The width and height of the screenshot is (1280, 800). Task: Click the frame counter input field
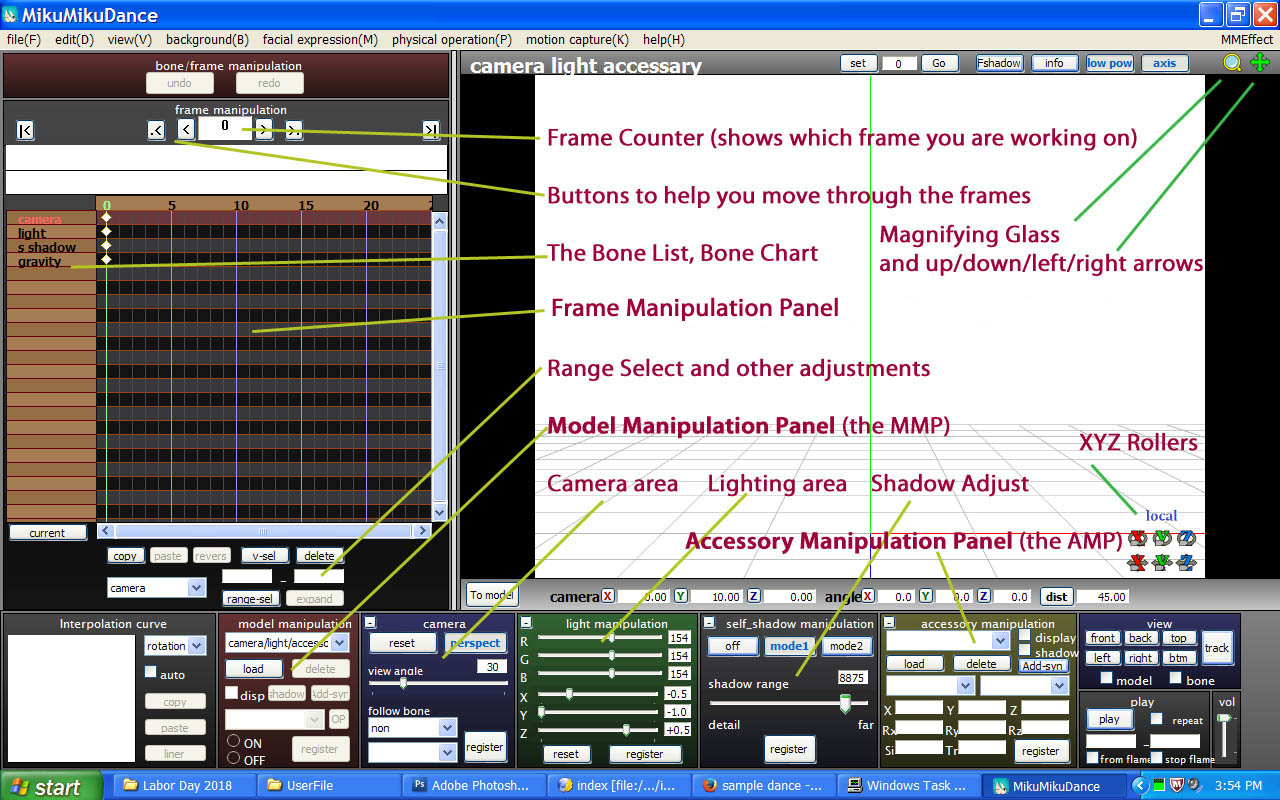click(x=224, y=127)
